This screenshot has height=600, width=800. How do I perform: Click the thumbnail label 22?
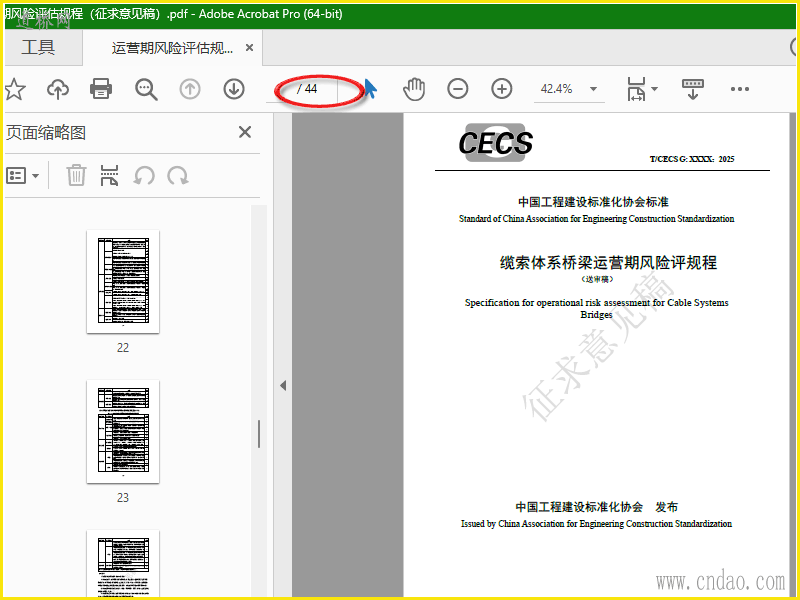pyautogui.click(x=123, y=347)
